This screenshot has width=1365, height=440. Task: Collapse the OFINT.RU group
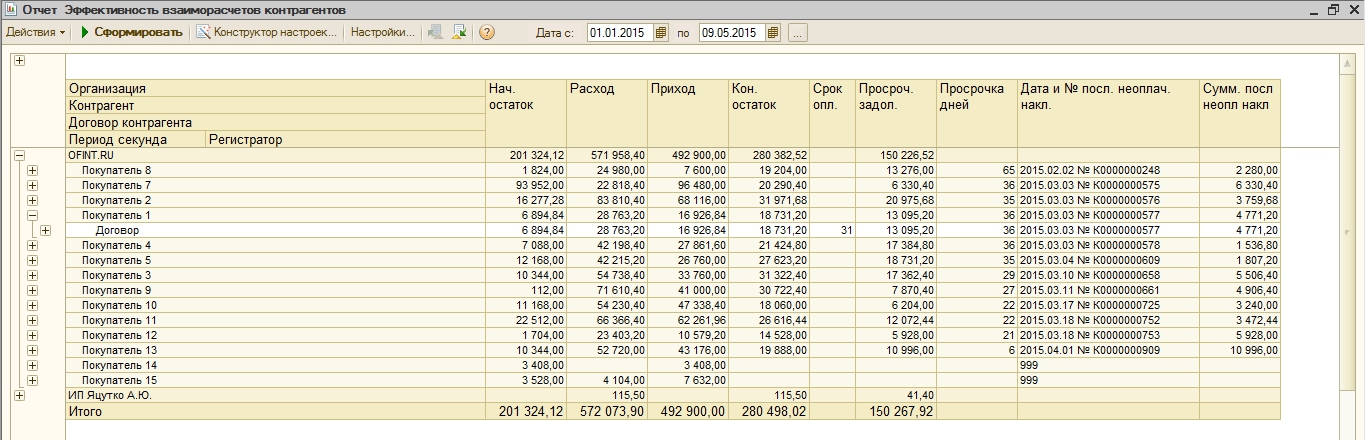[19, 155]
